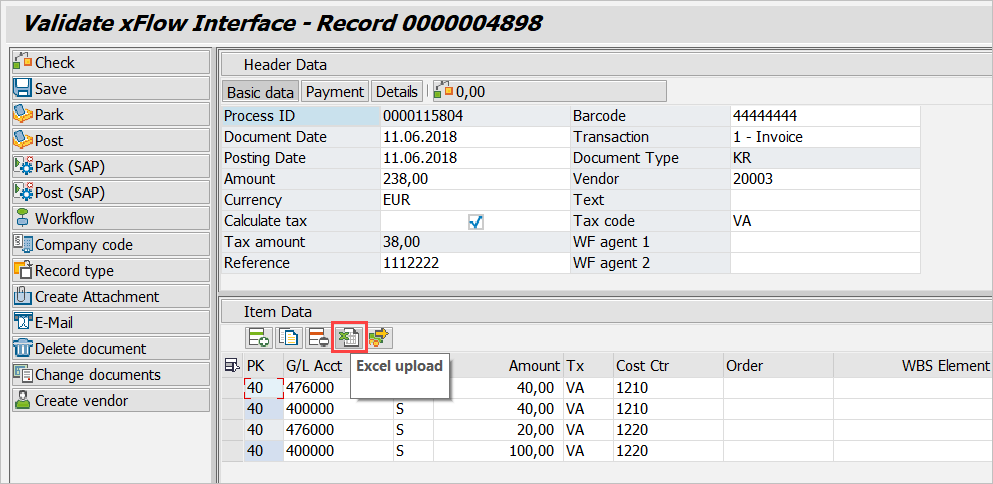
Task: Toggle the Calculate tax checkbox
Action: point(475,221)
